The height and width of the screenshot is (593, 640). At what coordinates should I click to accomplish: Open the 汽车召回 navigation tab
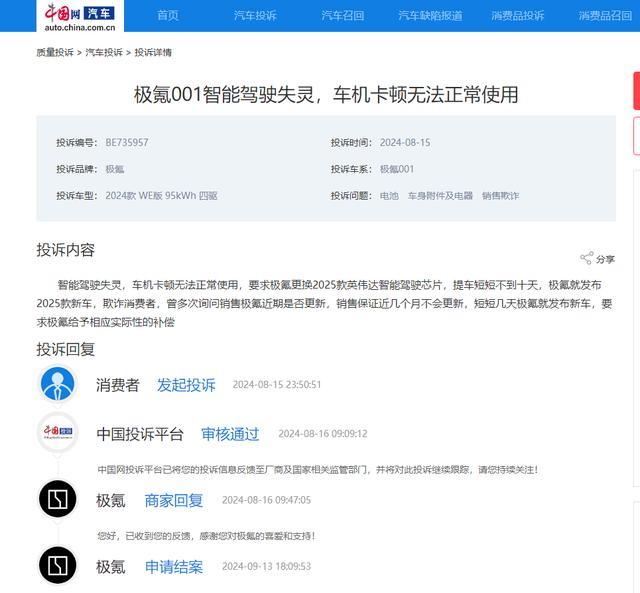pyautogui.click(x=342, y=16)
